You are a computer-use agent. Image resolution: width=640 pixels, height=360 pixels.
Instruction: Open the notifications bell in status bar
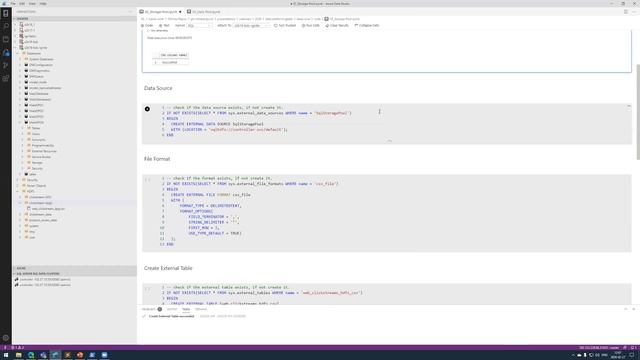coord(634,348)
